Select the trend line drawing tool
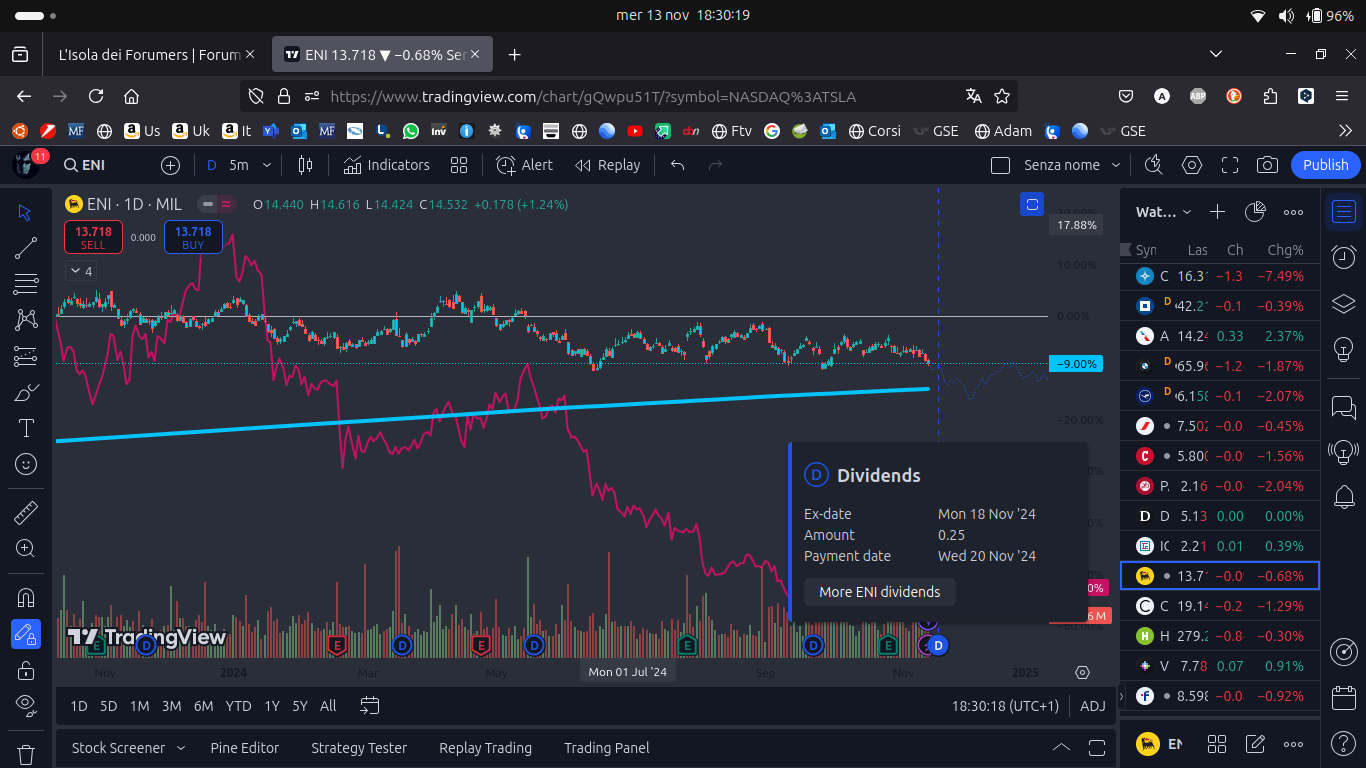Viewport: 1366px width, 768px height. [26, 248]
